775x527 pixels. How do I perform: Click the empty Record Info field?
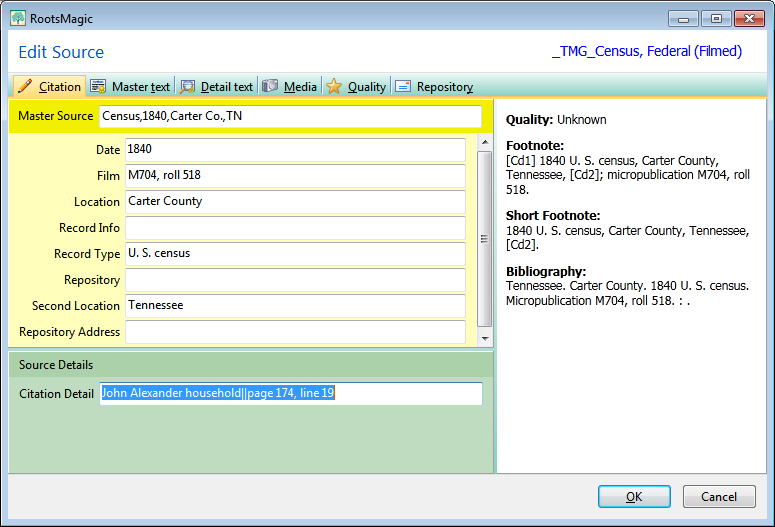pyautogui.click(x=295, y=228)
